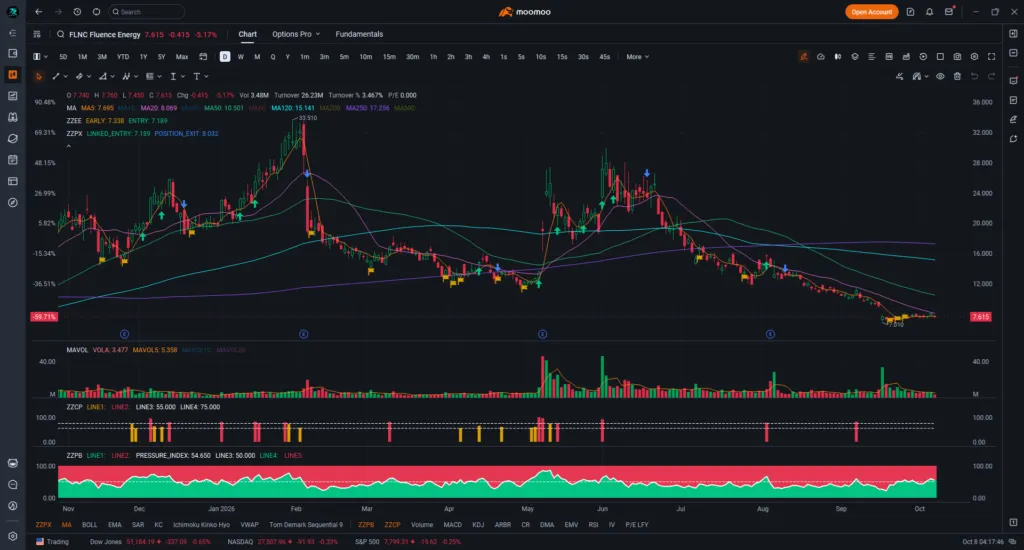Expand the angle measure tool dropdown

pos(112,76)
